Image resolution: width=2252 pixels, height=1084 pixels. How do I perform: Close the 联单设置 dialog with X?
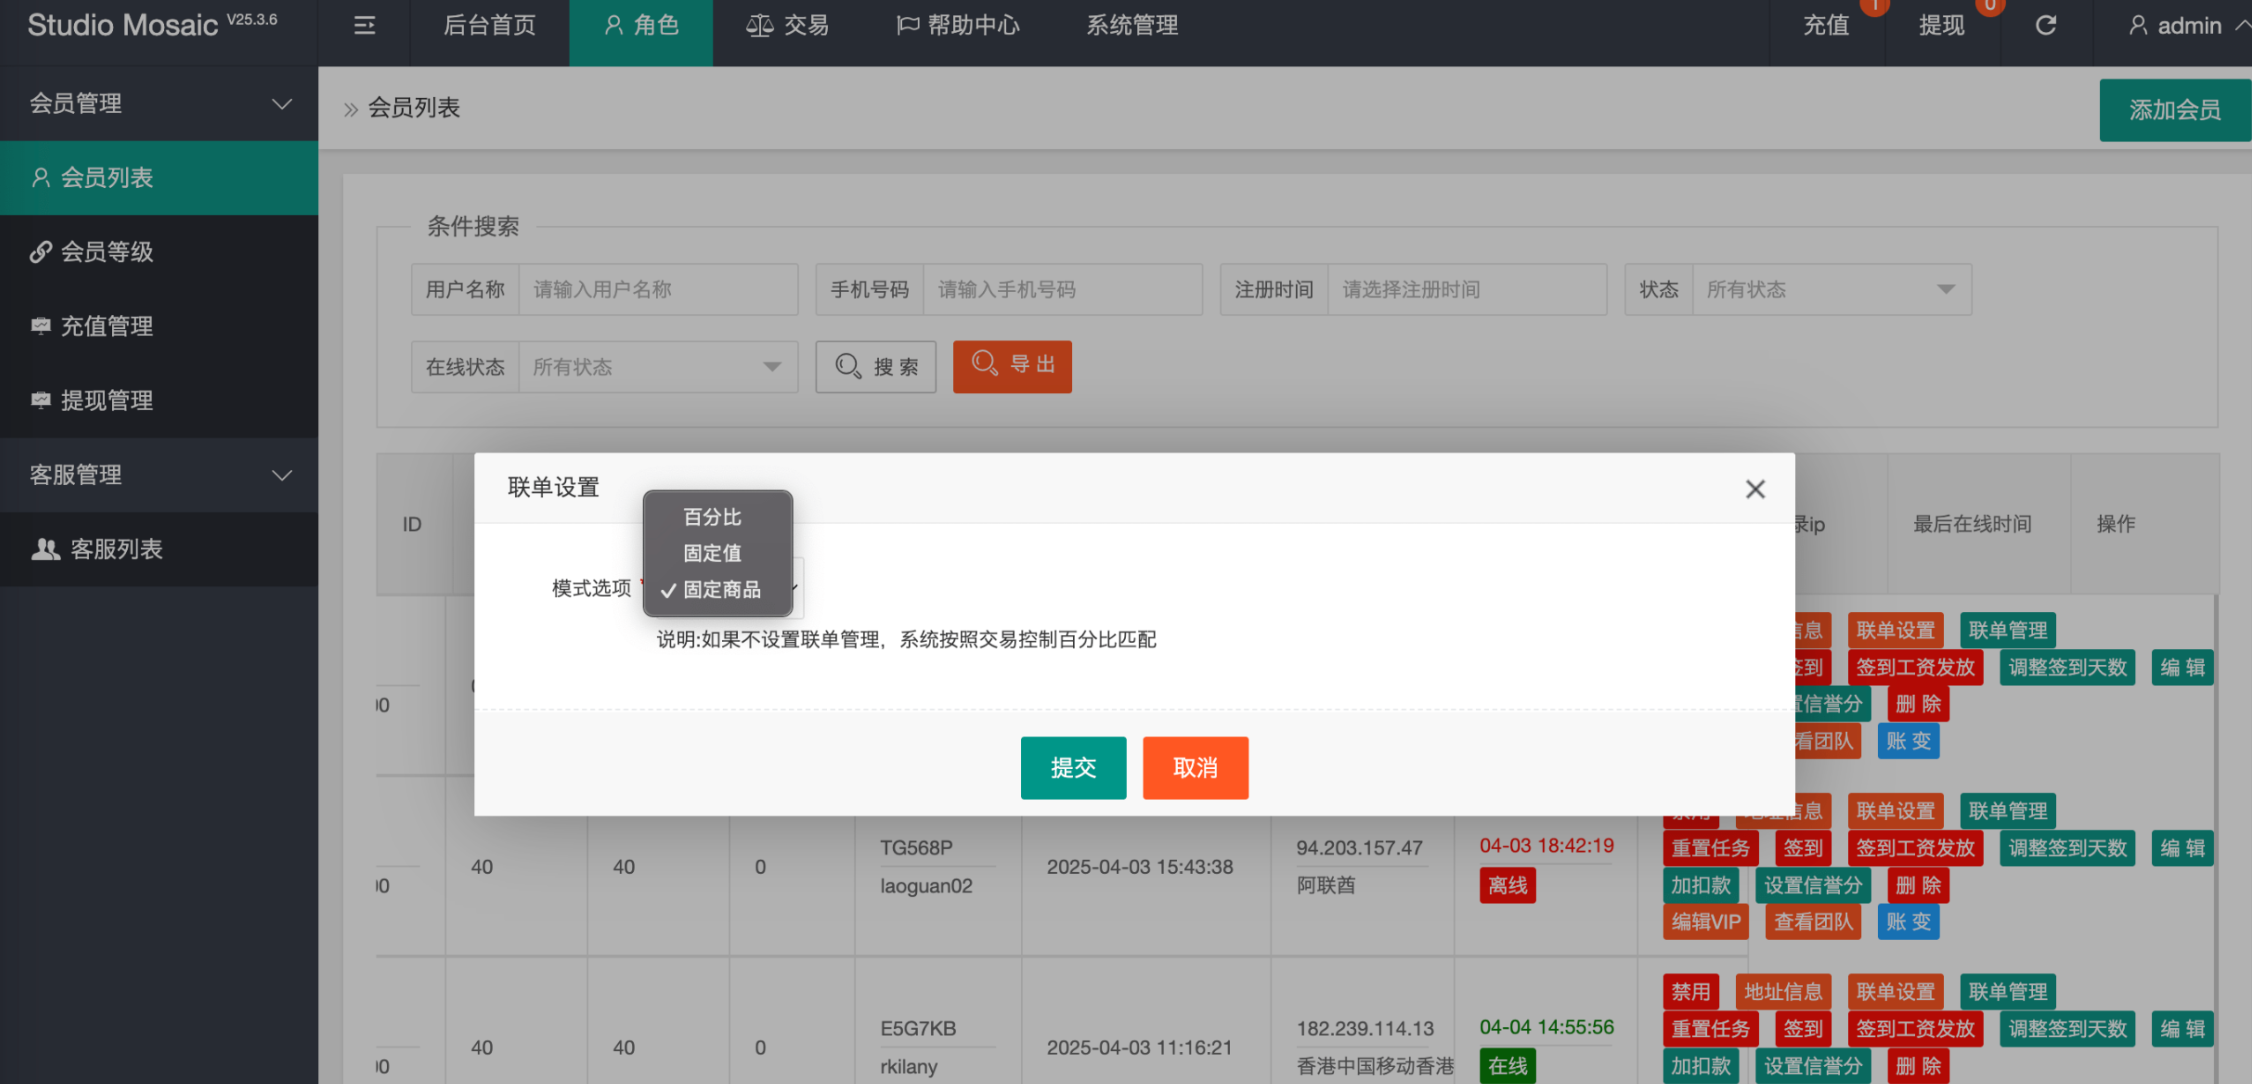[x=1755, y=489]
